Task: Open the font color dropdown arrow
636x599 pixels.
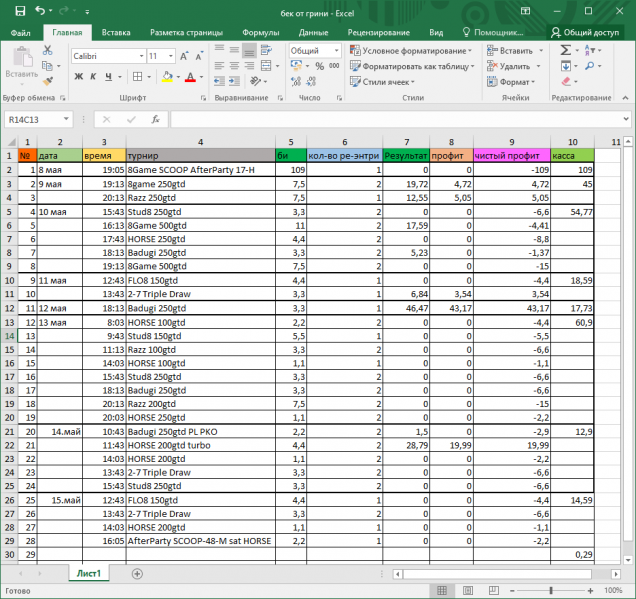Action: [201, 77]
